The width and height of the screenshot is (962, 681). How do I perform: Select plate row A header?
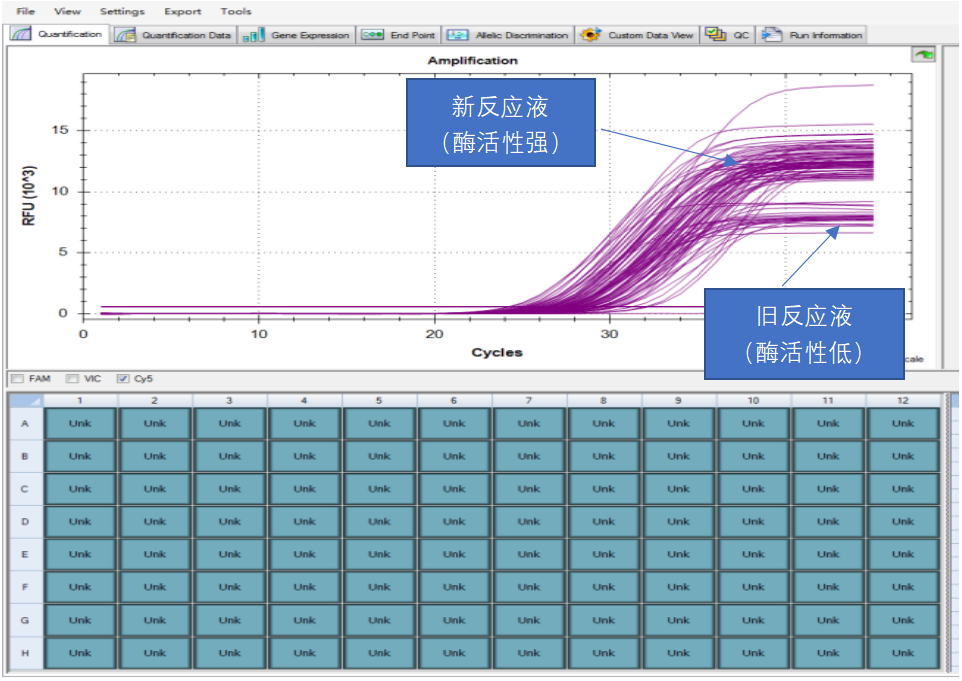(25, 423)
